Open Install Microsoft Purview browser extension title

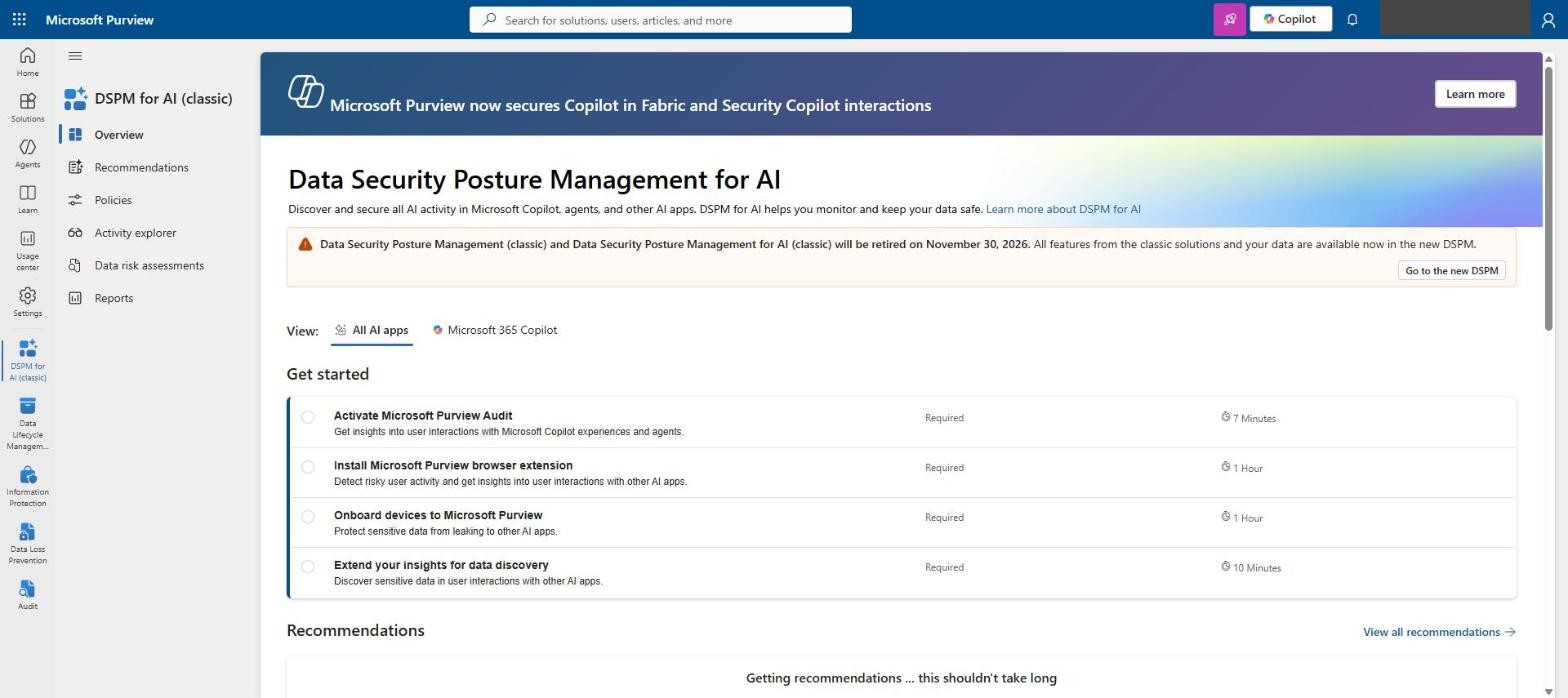tap(453, 466)
